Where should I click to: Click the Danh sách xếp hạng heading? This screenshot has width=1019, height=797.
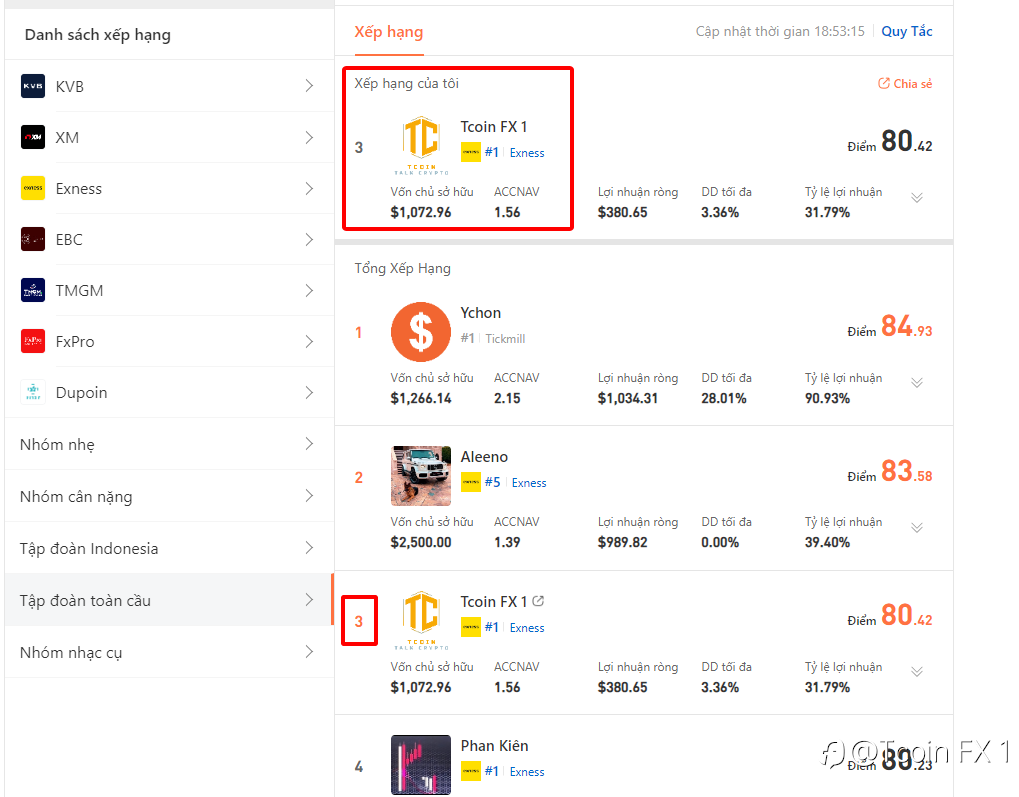click(x=97, y=35)
